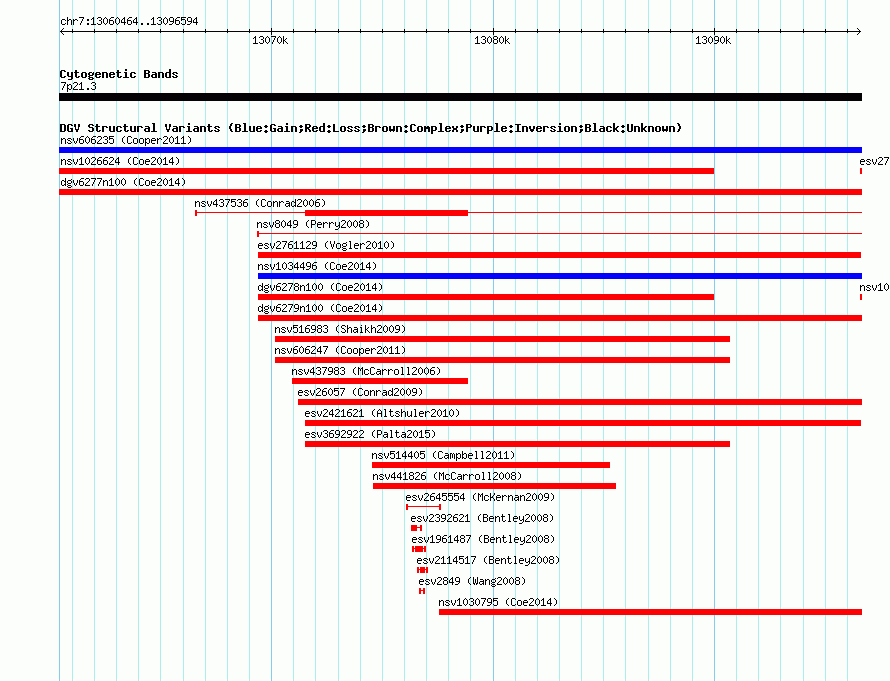Select the nsv1030795 red loss bar
This screenshot has width=890, height=681.
pyautogui.click(x=650, y=612)
